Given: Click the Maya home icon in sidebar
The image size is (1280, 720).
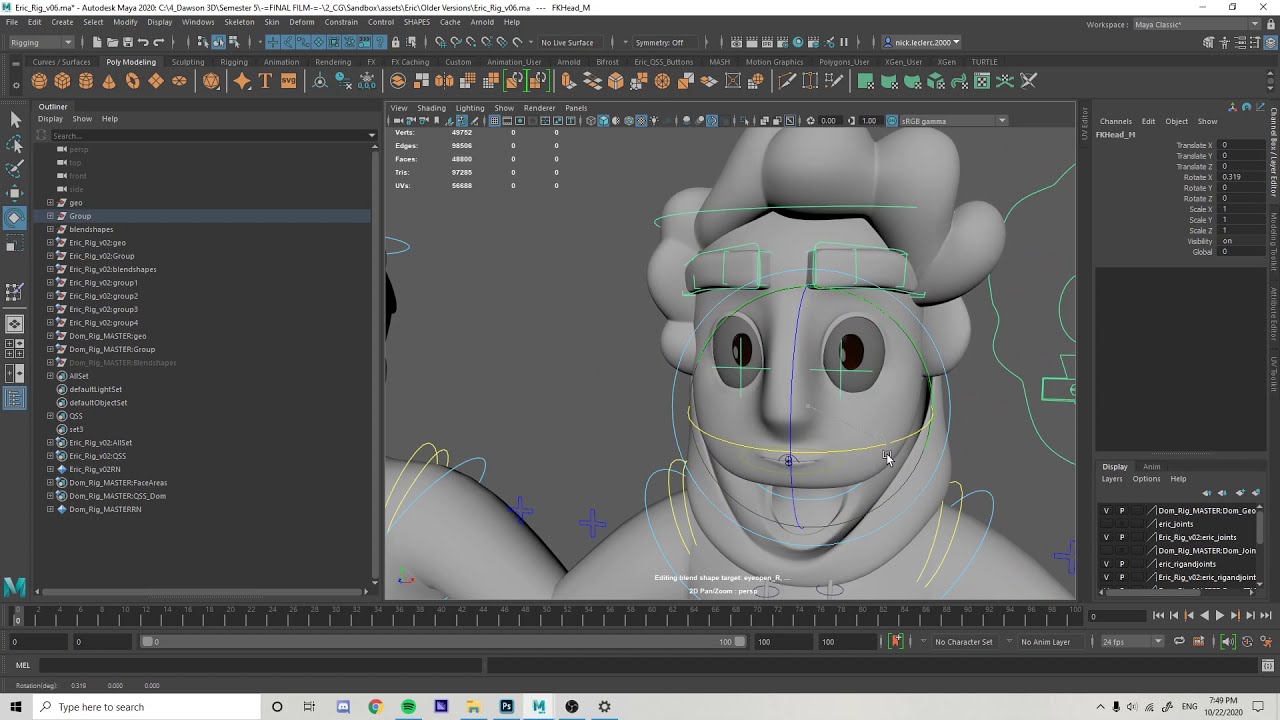Looking at the screenshot, I should (x=14, y=587).
